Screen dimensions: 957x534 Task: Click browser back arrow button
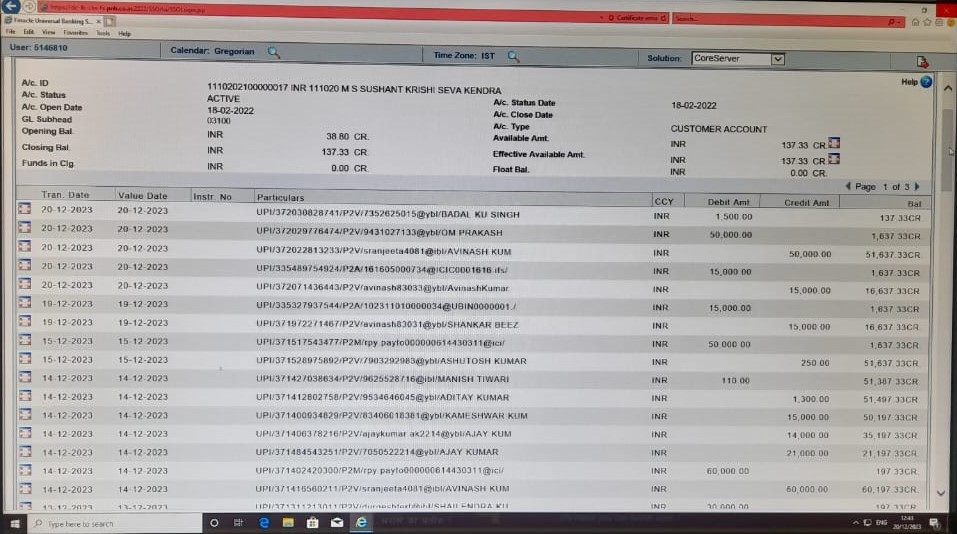(11, 7)
